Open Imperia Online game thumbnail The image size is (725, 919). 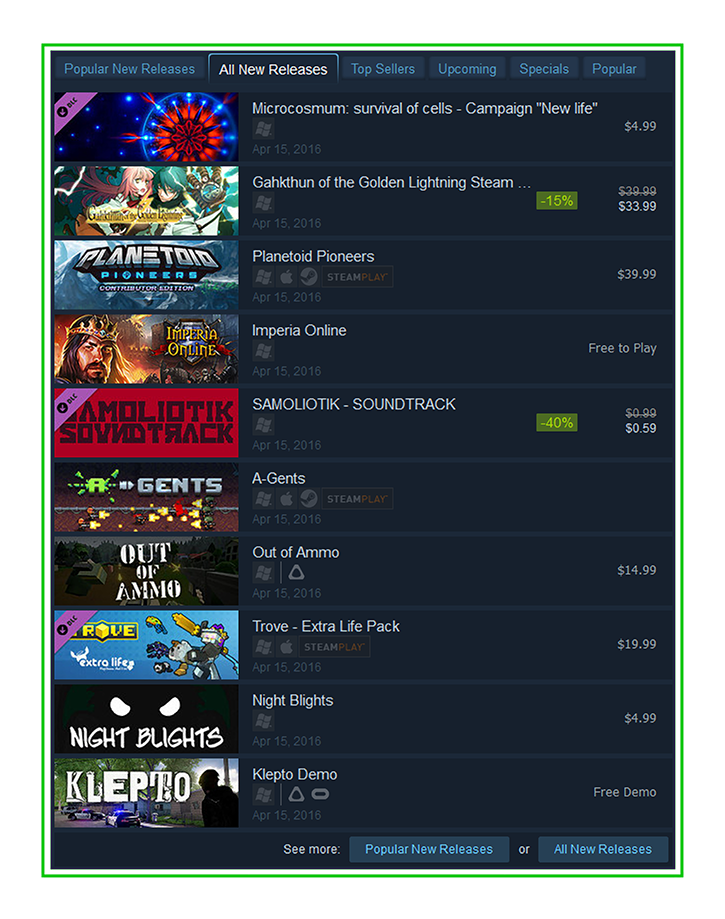pyautogui.click(x=147, y=349)
